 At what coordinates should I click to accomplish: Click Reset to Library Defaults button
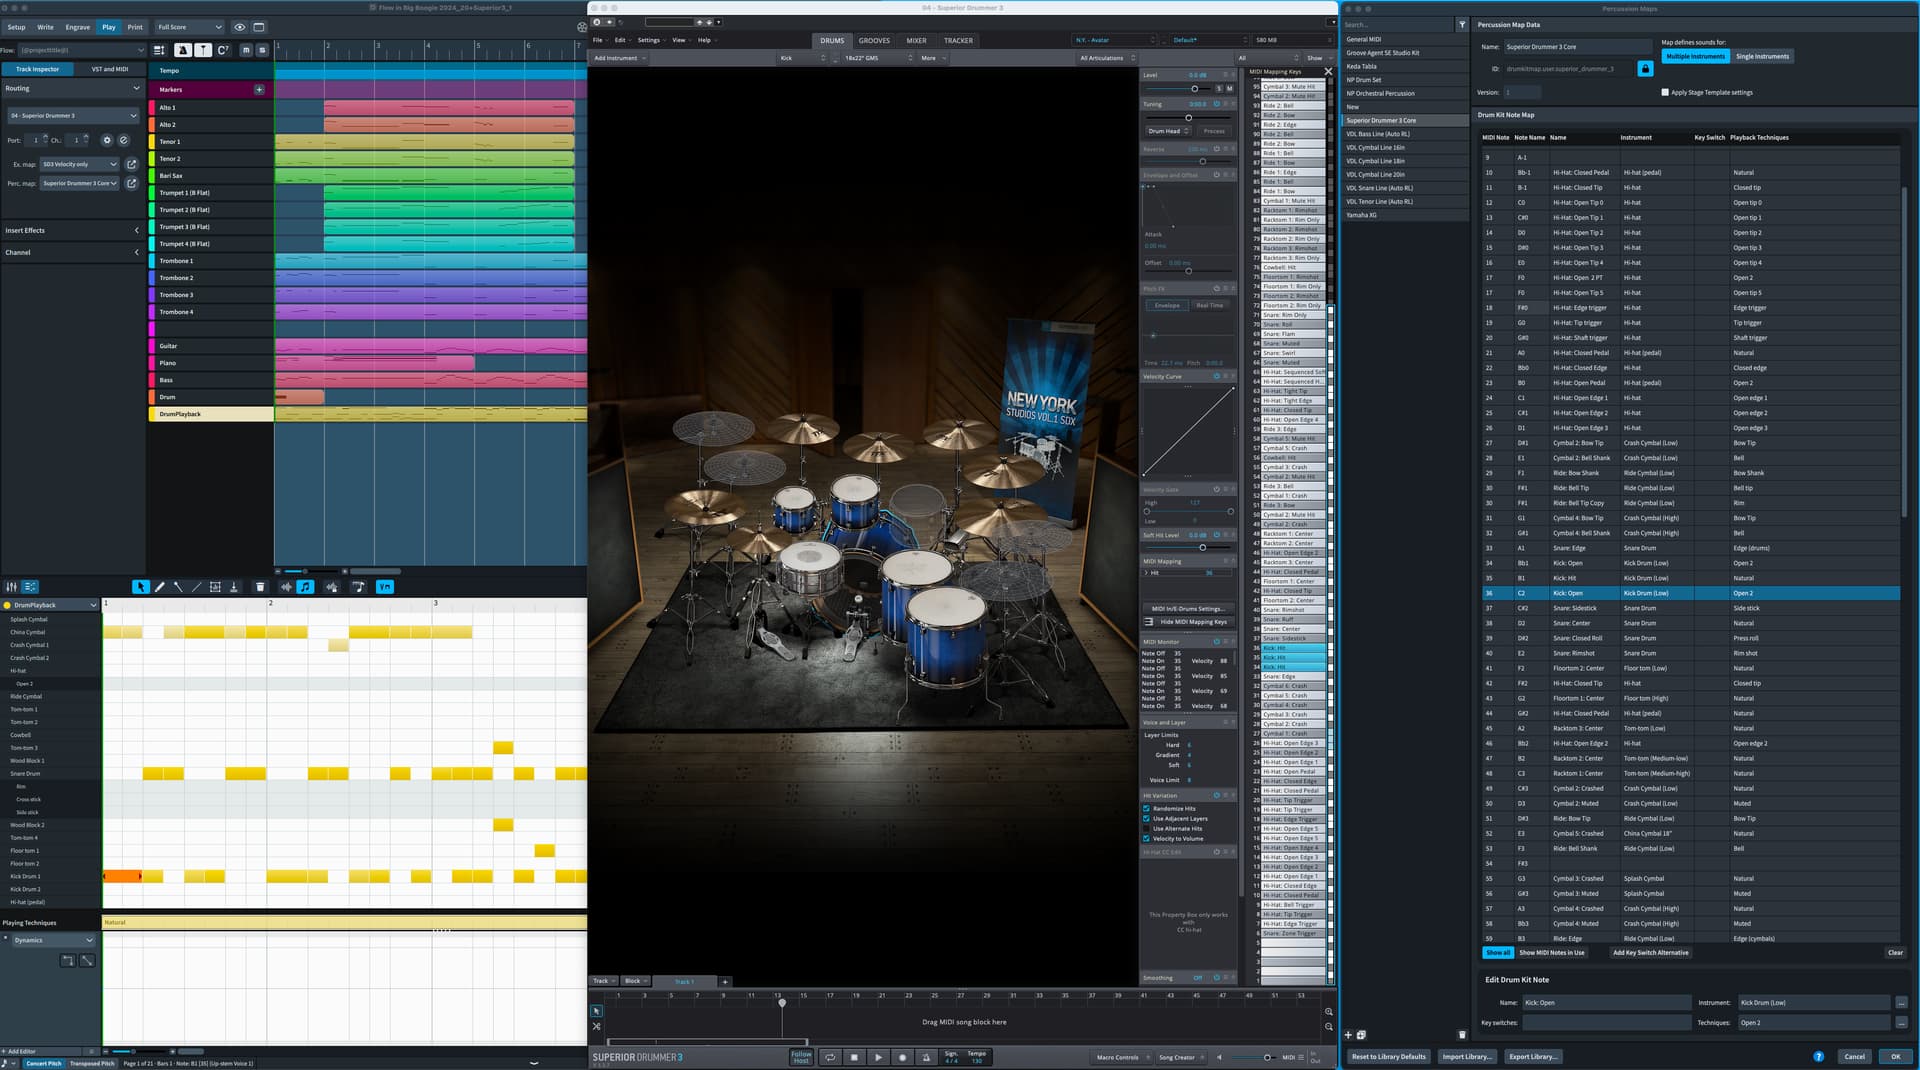(x=1388, y=1056)
